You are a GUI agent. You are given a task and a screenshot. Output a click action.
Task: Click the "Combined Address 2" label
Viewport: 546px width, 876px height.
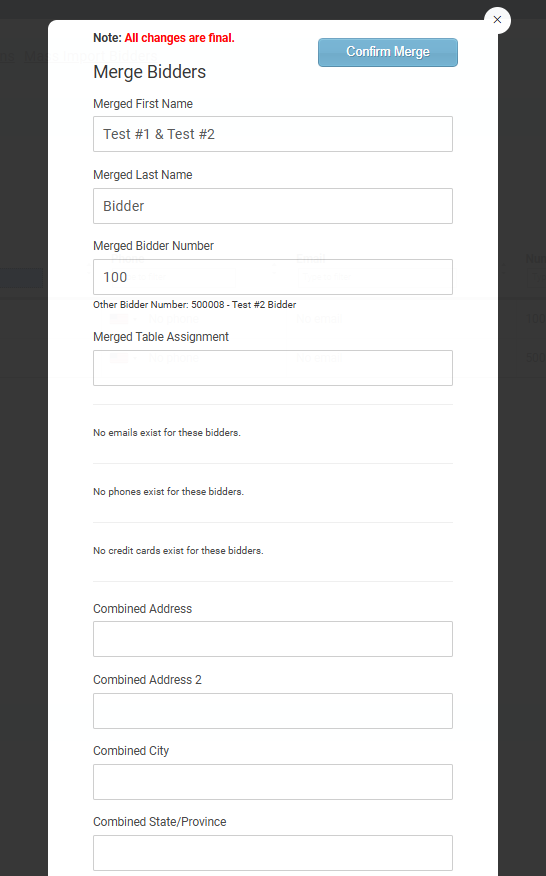pos(148,680)
